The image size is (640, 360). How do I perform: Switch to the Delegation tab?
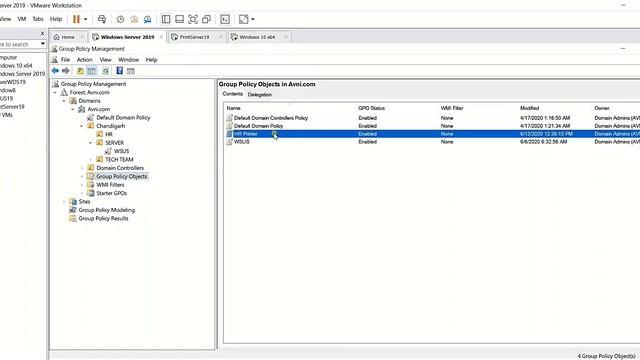(260, 95)
